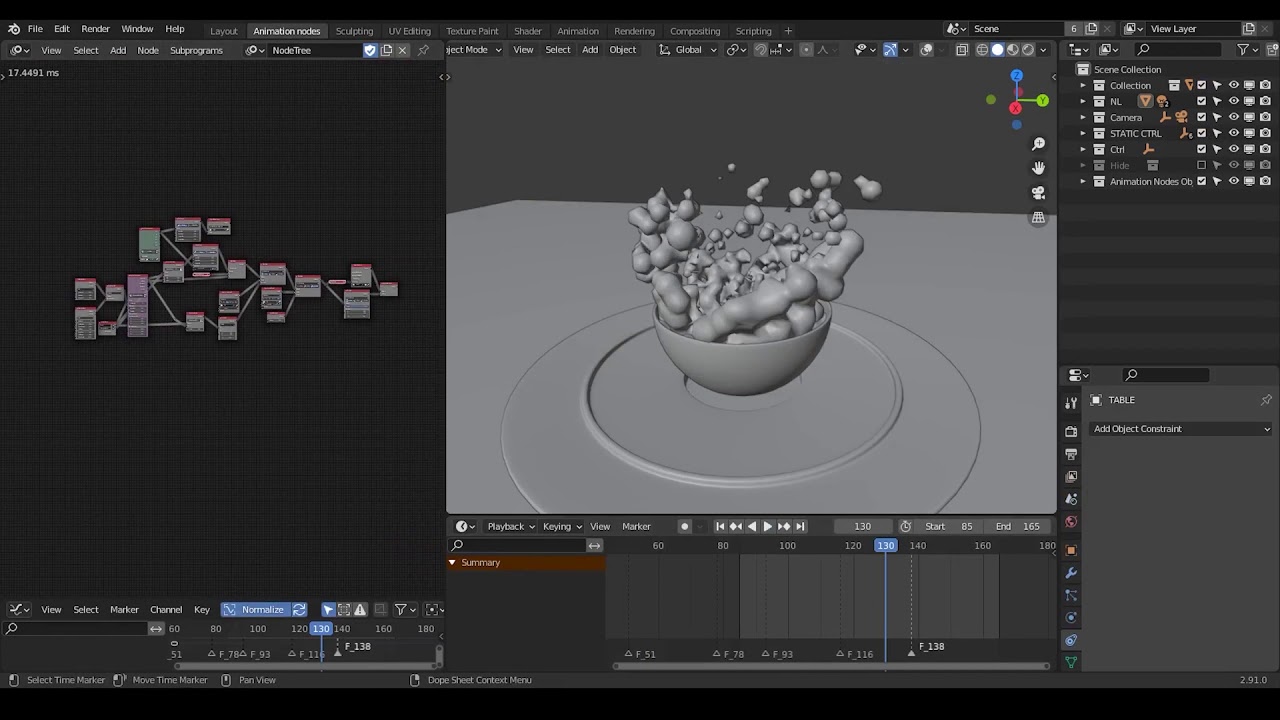Expand the Collection row in outliner
This screenshot has height=720, width=1280.
coord(1083,85)
